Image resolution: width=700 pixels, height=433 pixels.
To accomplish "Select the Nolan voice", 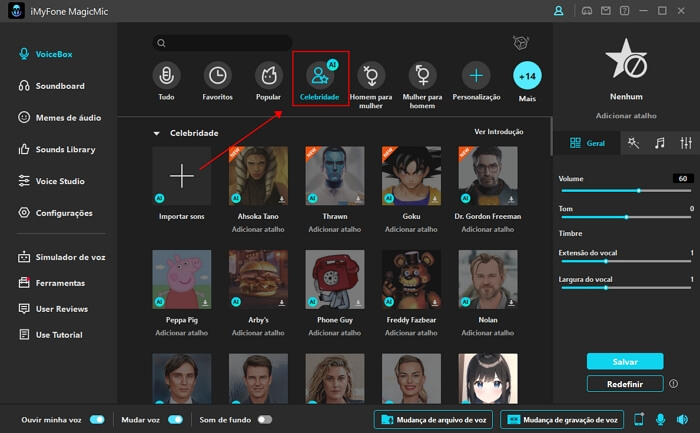I will pos(488,279).
